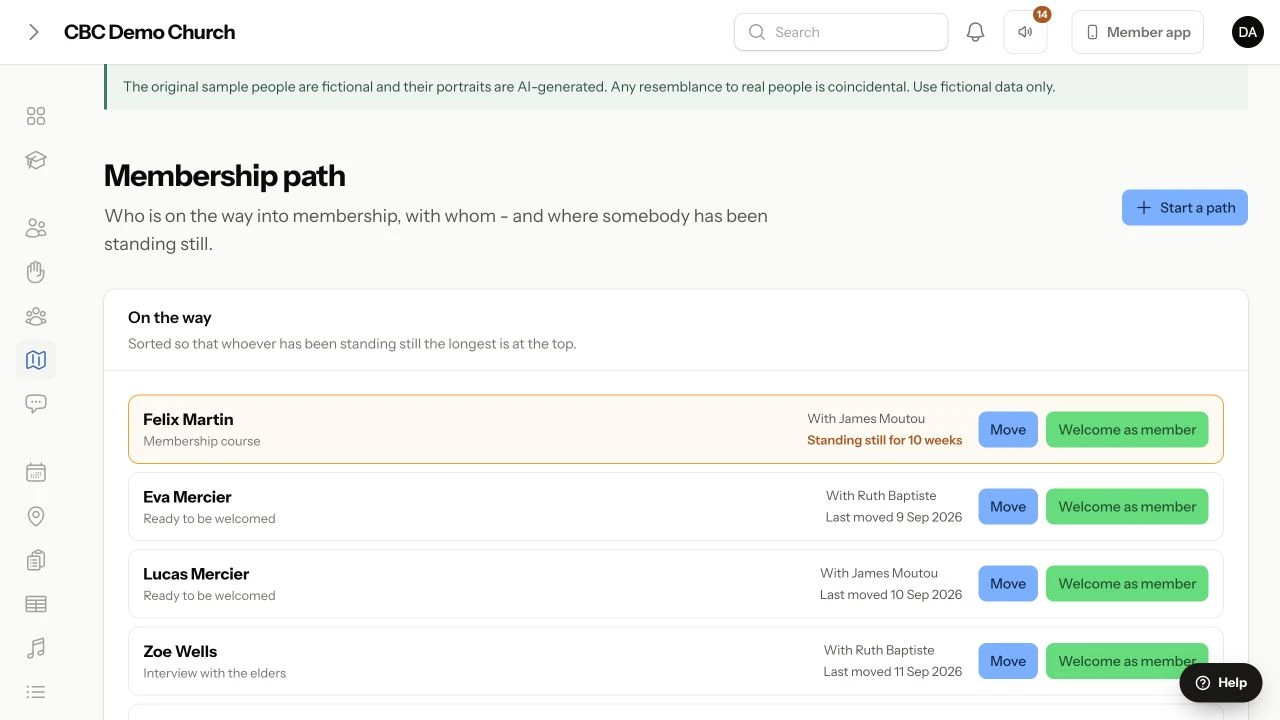Open the Member app button

(1137, 32)
